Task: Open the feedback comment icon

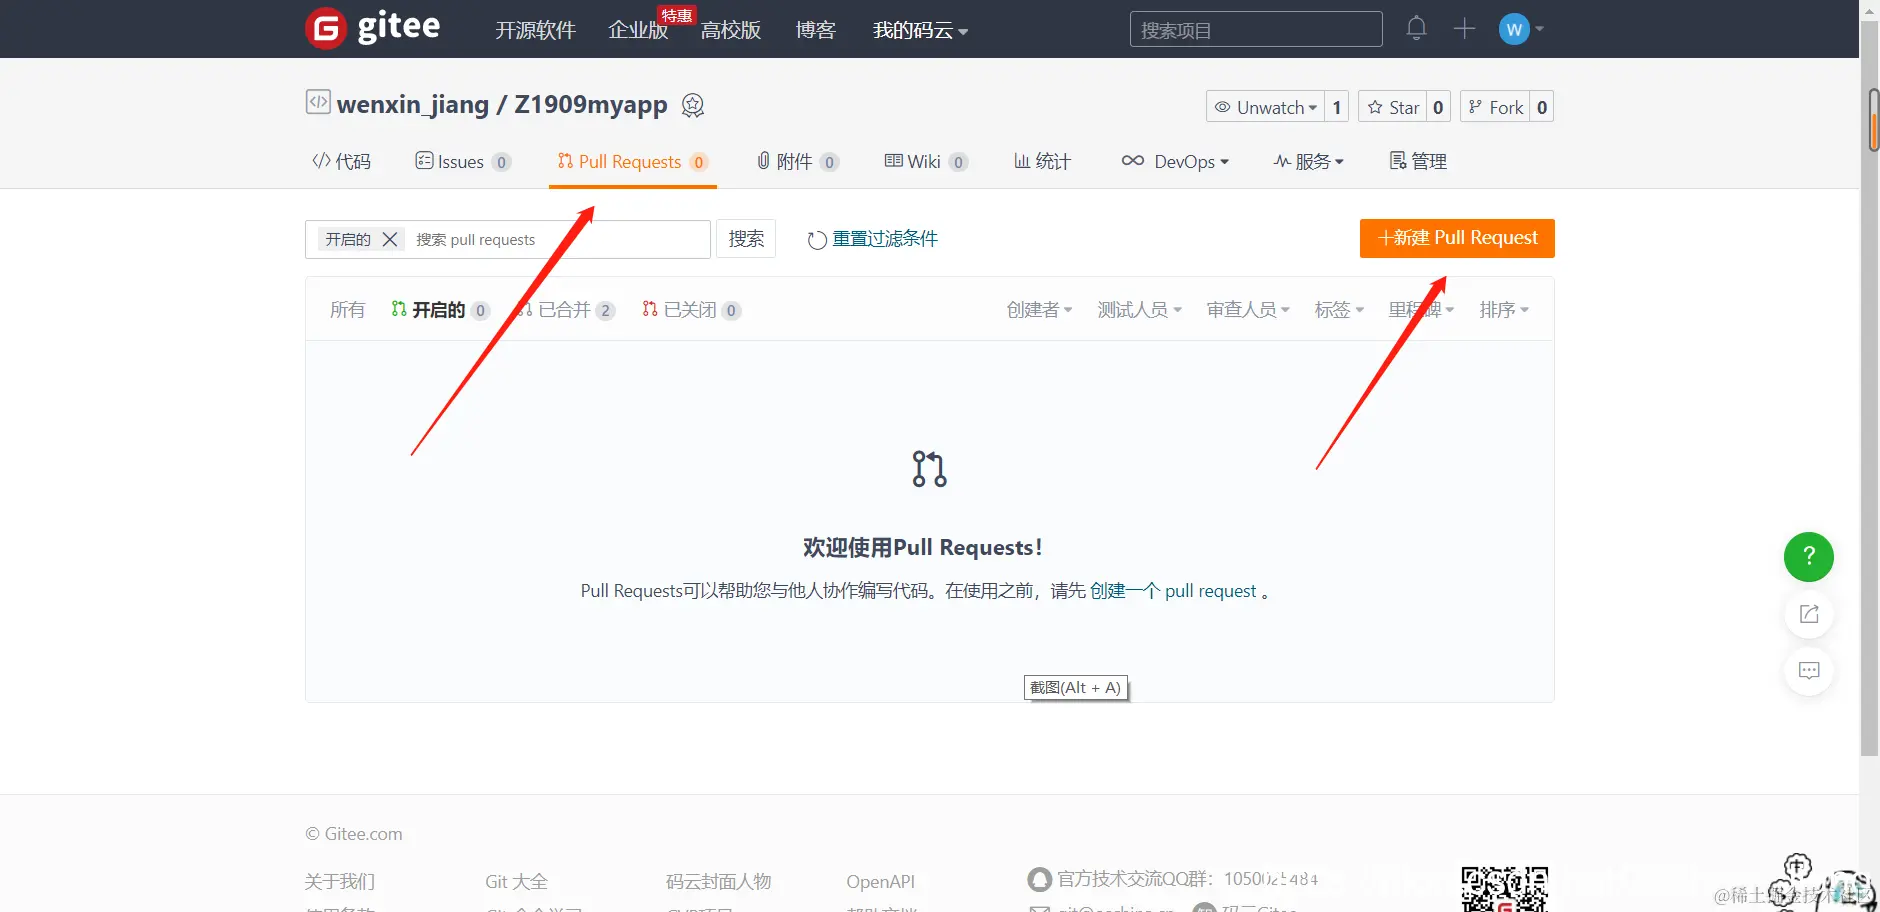Action: (x=1808, y=671)
